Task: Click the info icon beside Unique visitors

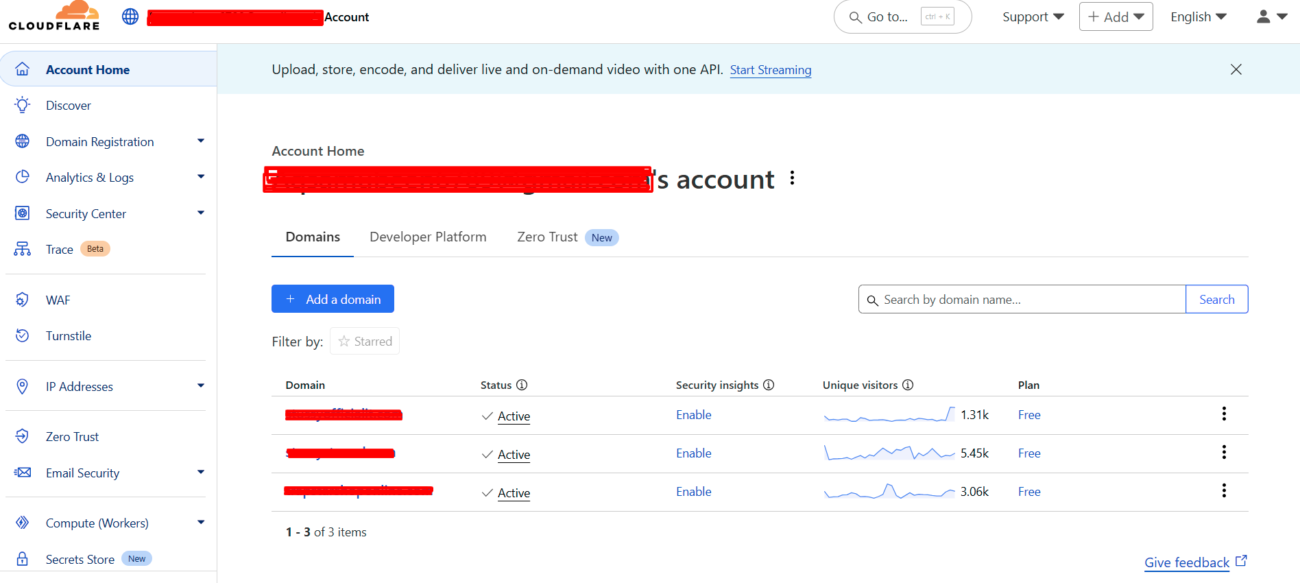Action: pos(907,385)
